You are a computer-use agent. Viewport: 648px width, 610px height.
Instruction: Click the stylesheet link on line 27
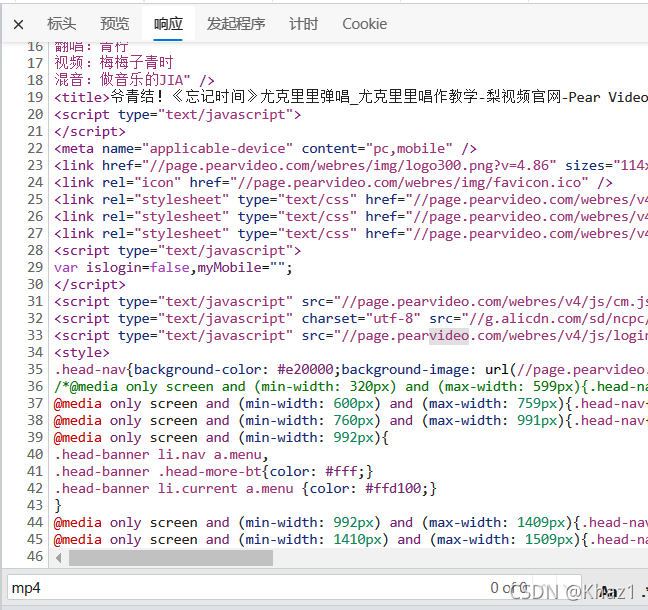[x=350, y=233]
